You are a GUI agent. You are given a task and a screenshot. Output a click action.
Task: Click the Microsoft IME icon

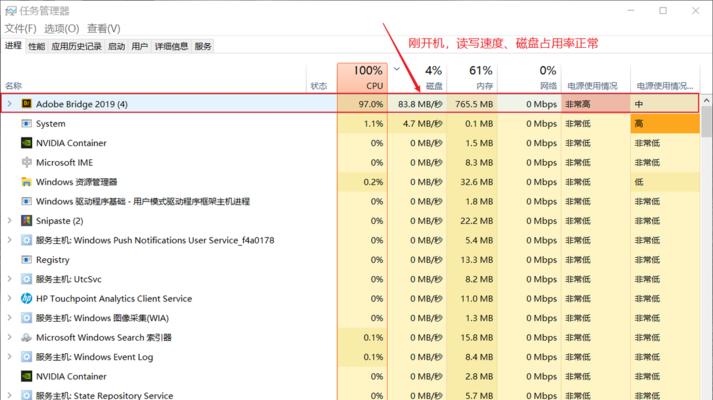point(26,162)
